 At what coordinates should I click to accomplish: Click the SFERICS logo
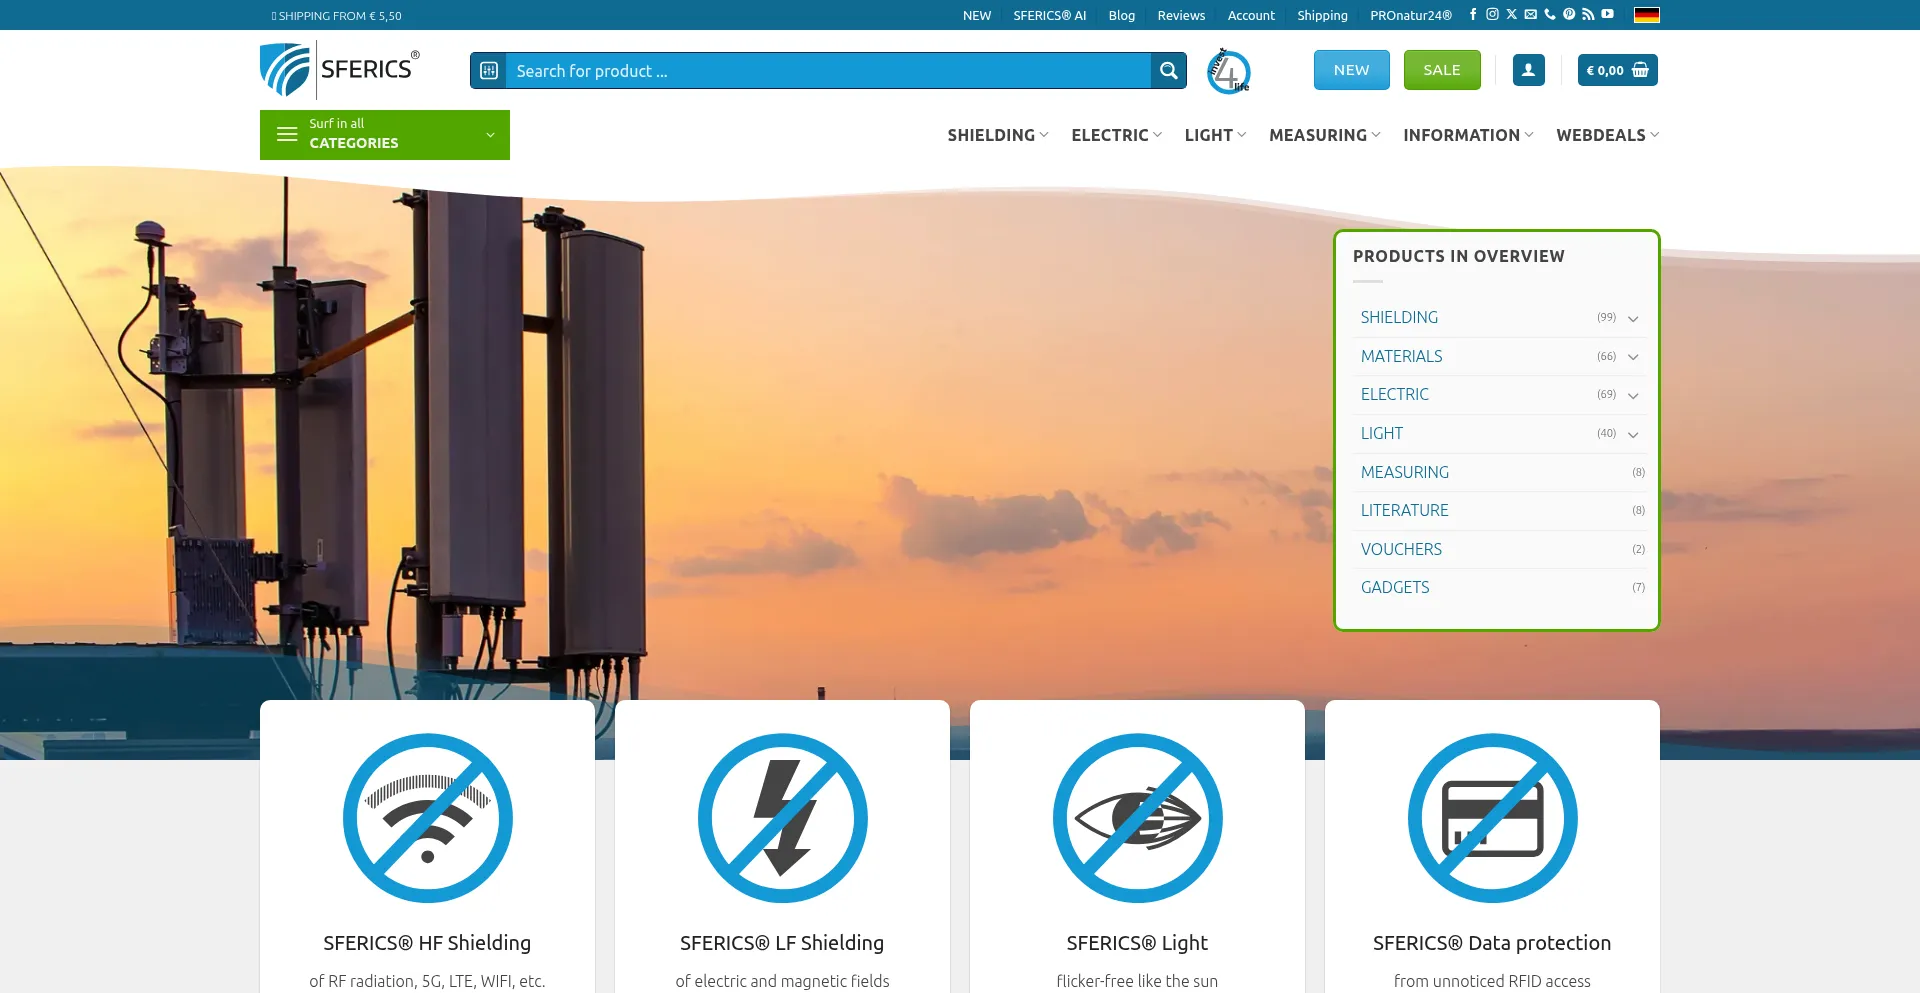click(x=340, y=70)
